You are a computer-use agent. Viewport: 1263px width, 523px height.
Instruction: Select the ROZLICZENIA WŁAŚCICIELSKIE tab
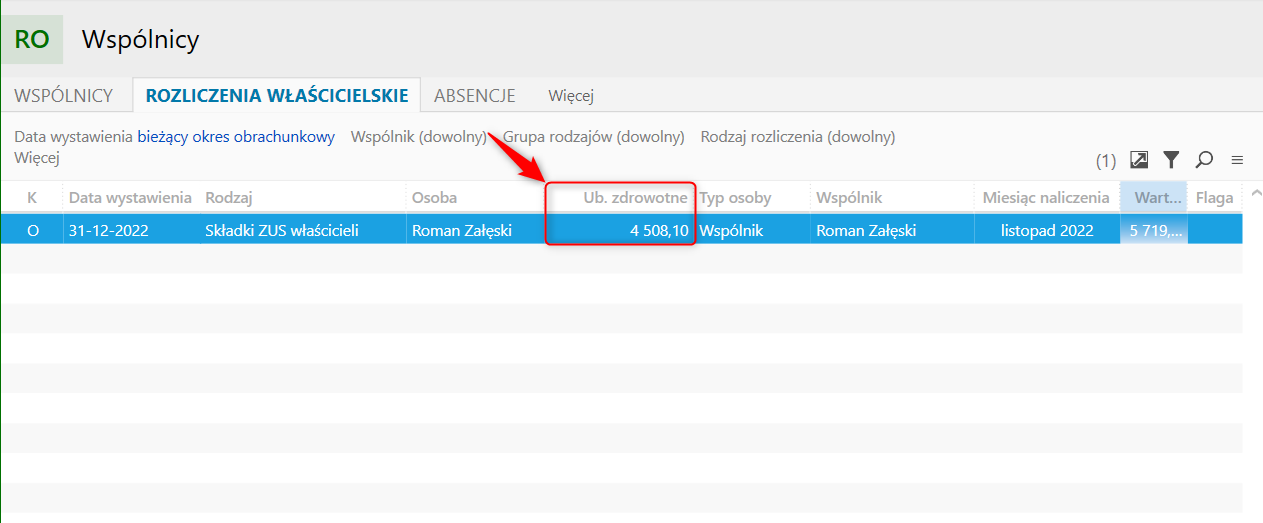click(x=277, y=96)
